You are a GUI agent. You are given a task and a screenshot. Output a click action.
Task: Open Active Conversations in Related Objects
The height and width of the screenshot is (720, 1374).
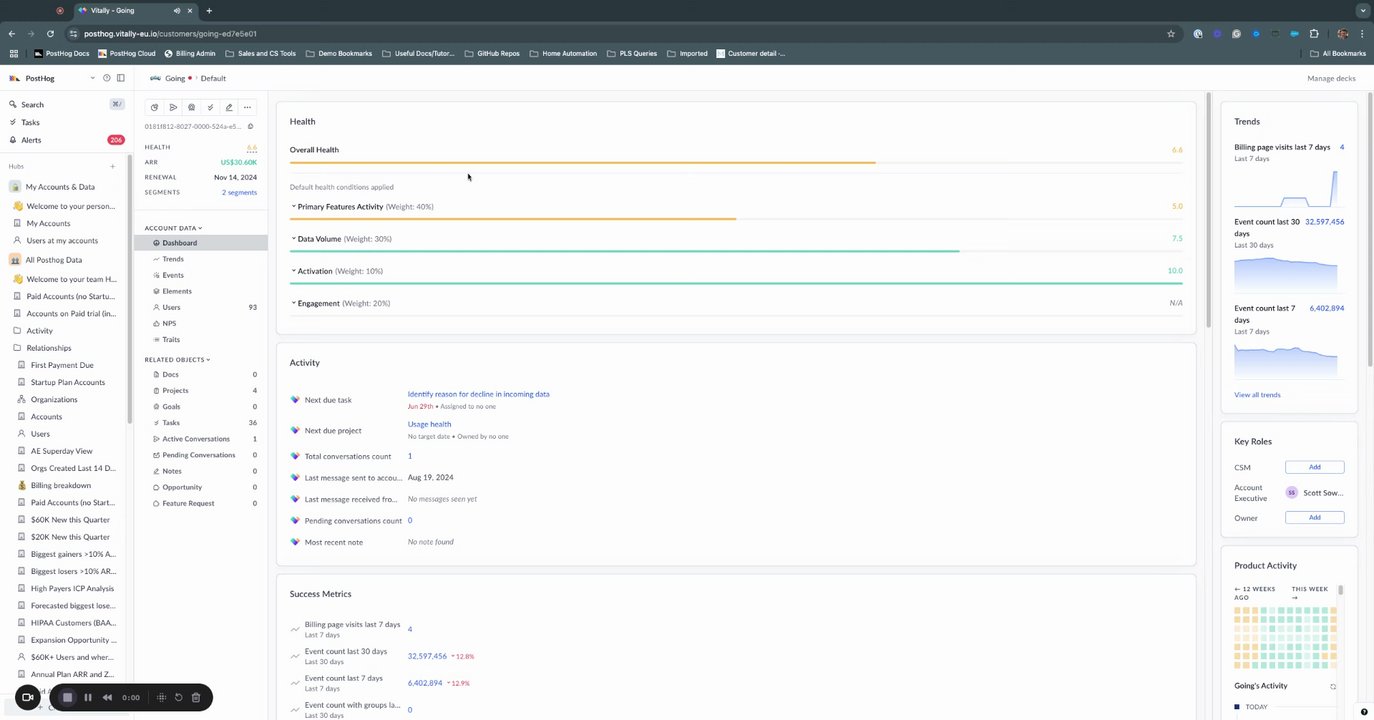(203, 439)
